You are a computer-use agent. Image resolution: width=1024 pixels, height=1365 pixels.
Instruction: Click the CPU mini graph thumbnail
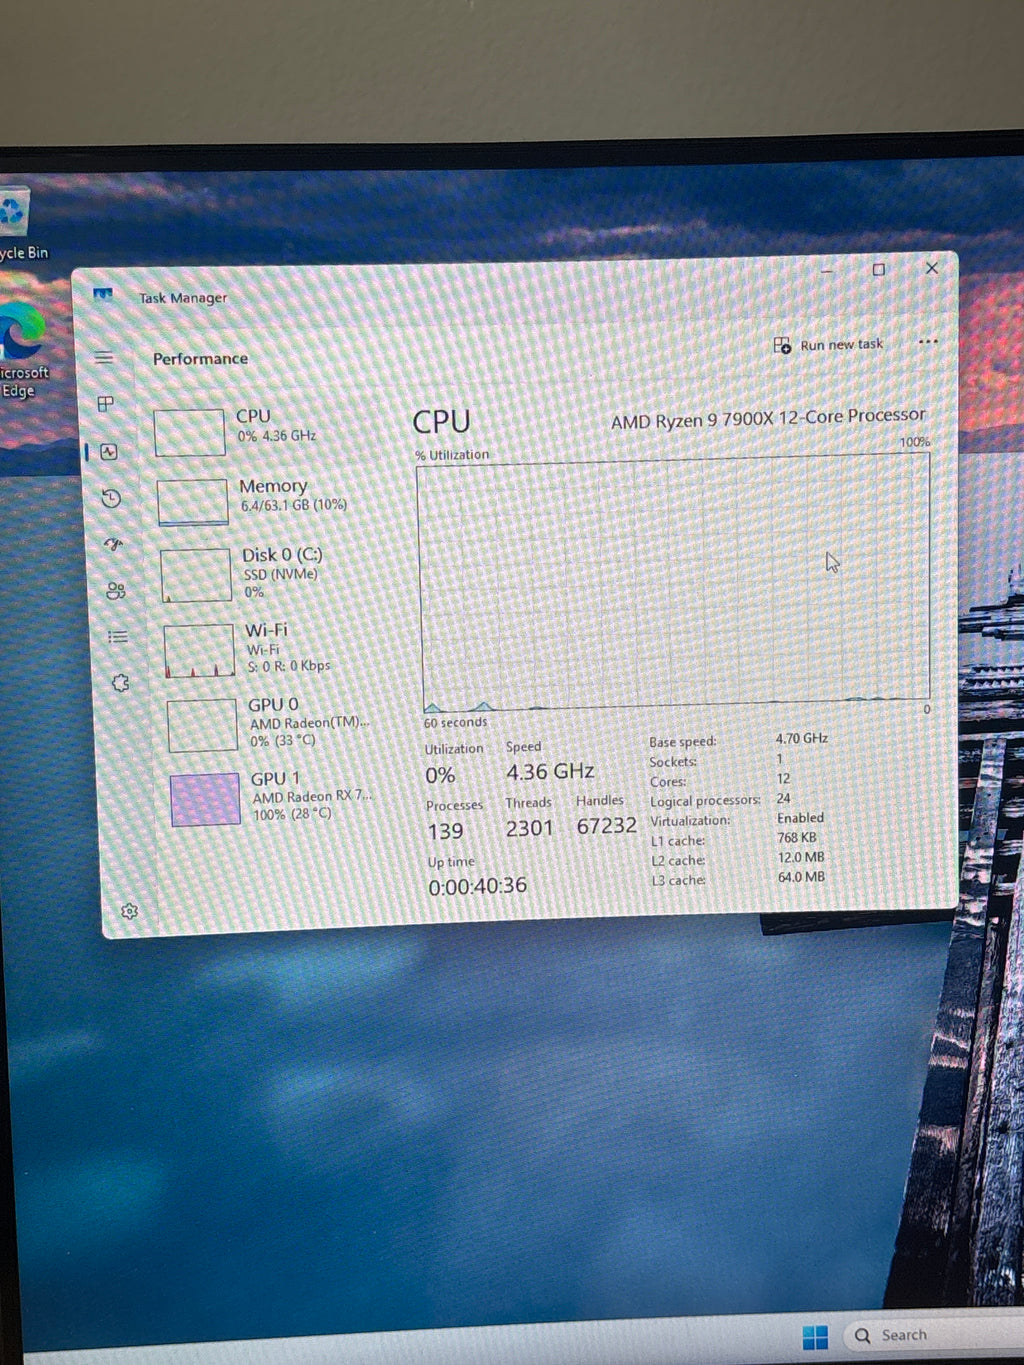point(189,432)
